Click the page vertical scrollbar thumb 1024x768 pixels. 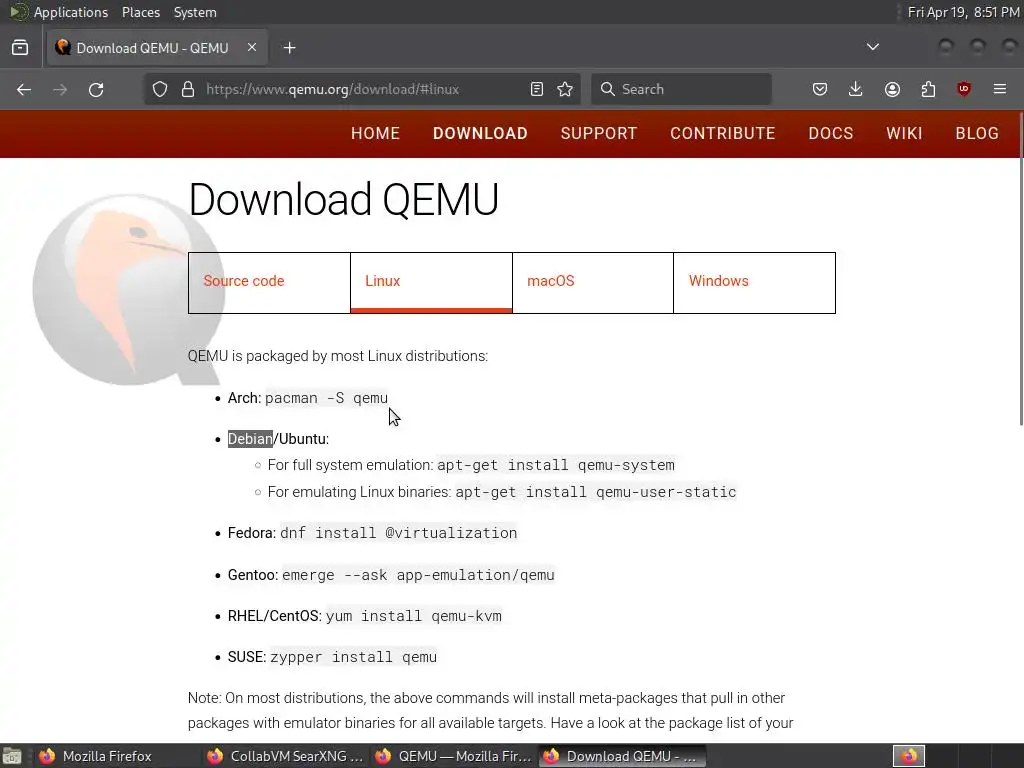[x=1021, y=269]
